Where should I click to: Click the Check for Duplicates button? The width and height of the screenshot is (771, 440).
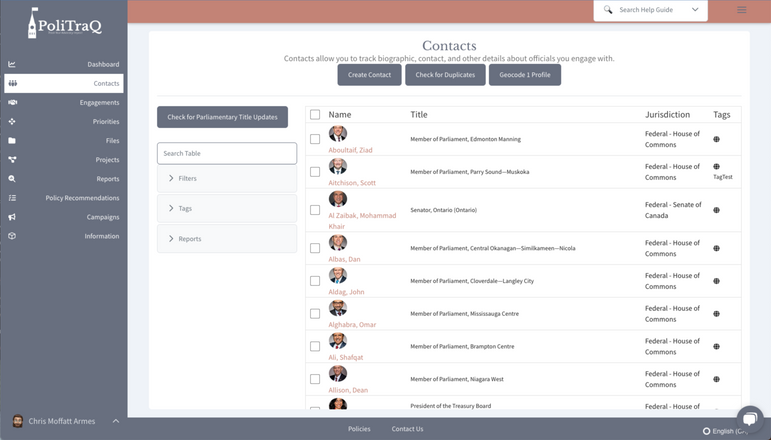[445, 75]
